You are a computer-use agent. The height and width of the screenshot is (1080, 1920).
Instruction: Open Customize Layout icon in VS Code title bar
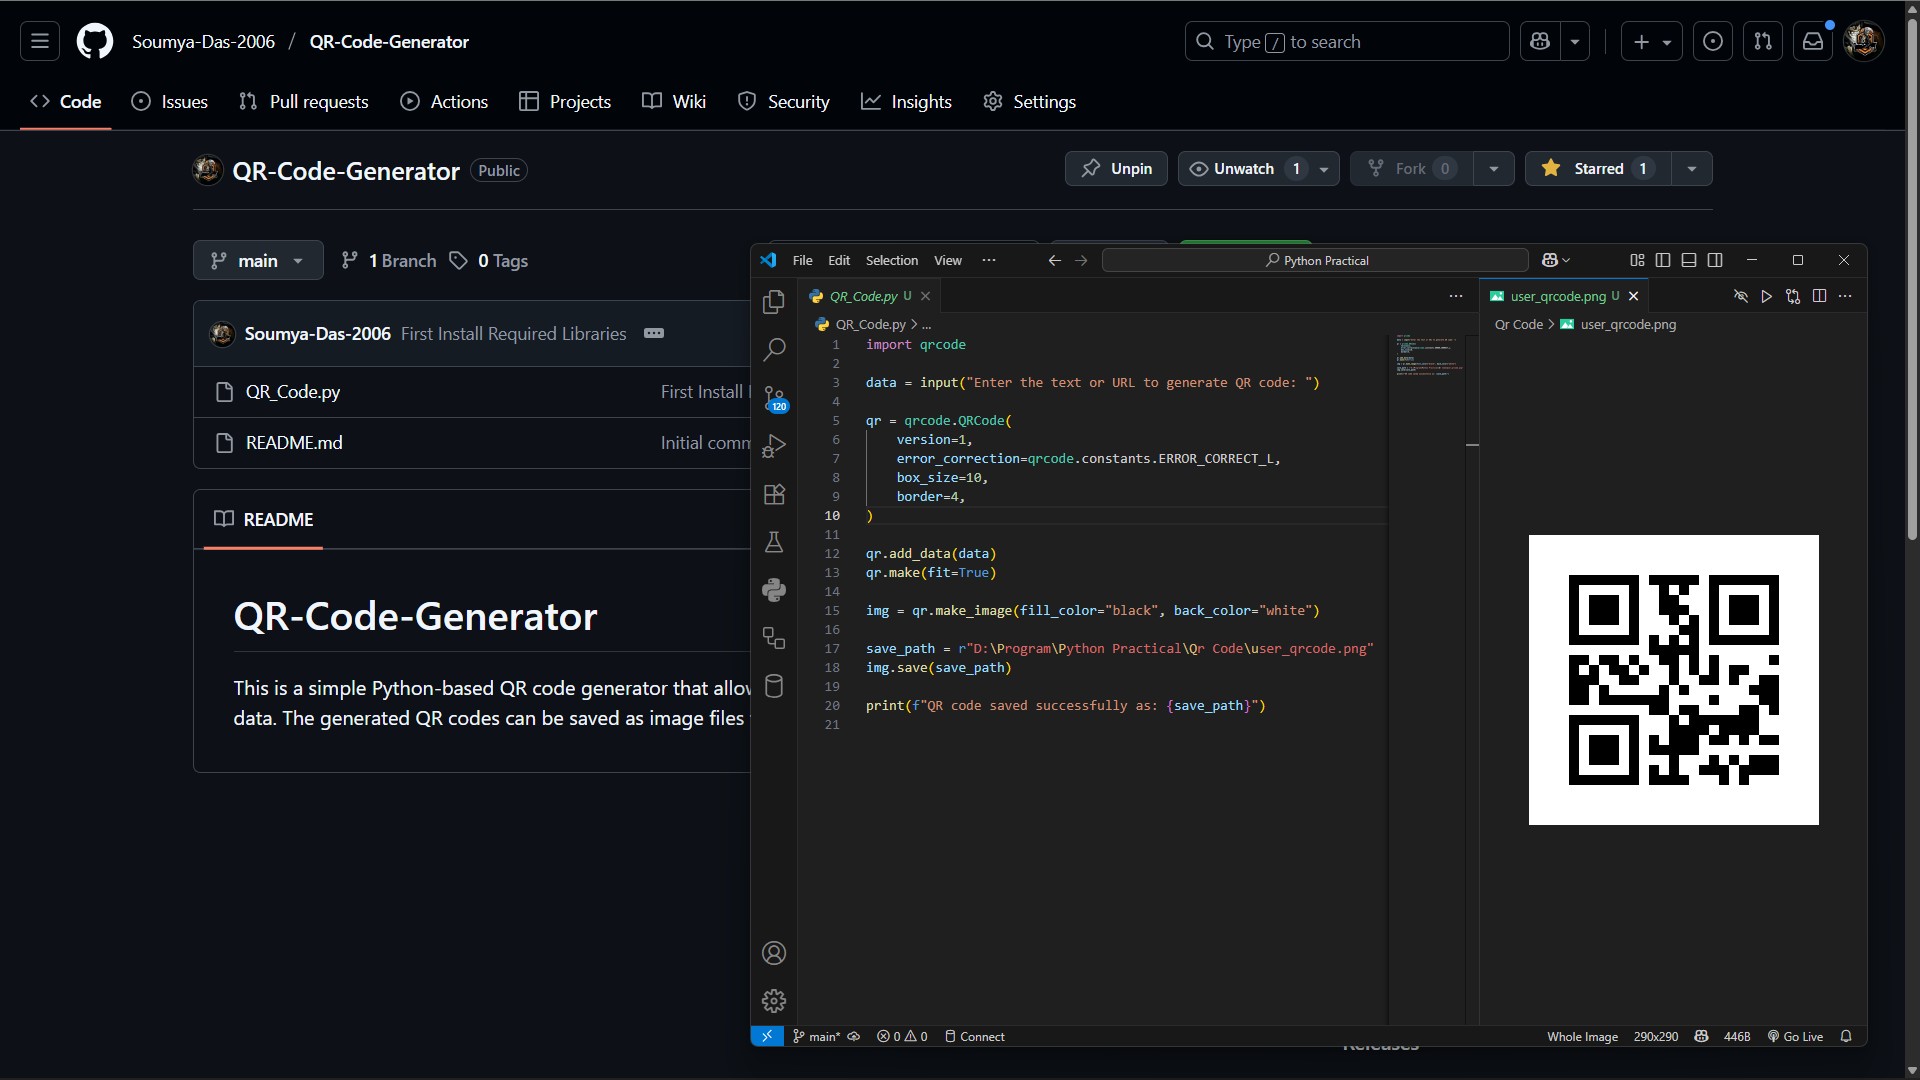click(1637, 260)
